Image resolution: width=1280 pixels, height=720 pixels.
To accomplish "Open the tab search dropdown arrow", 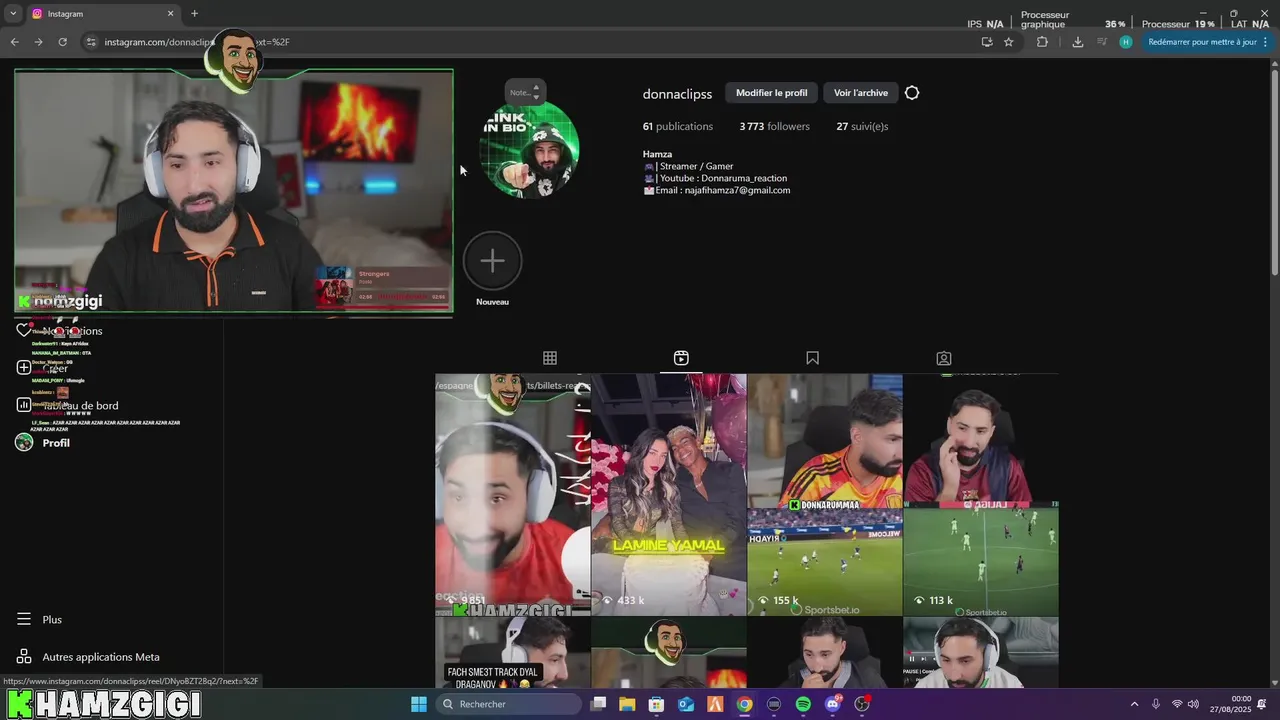I will click(13, 14).
